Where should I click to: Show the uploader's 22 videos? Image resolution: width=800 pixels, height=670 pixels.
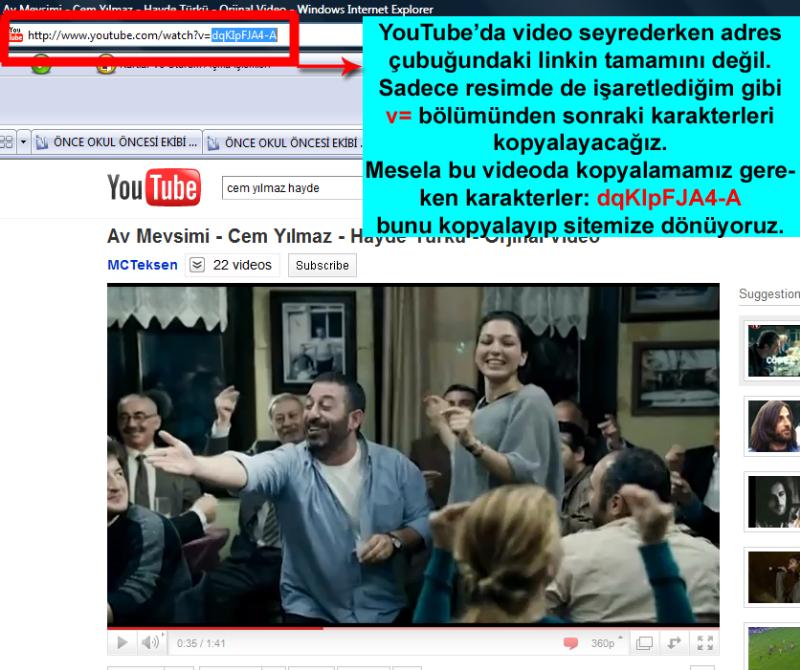[x=242, y=265]
